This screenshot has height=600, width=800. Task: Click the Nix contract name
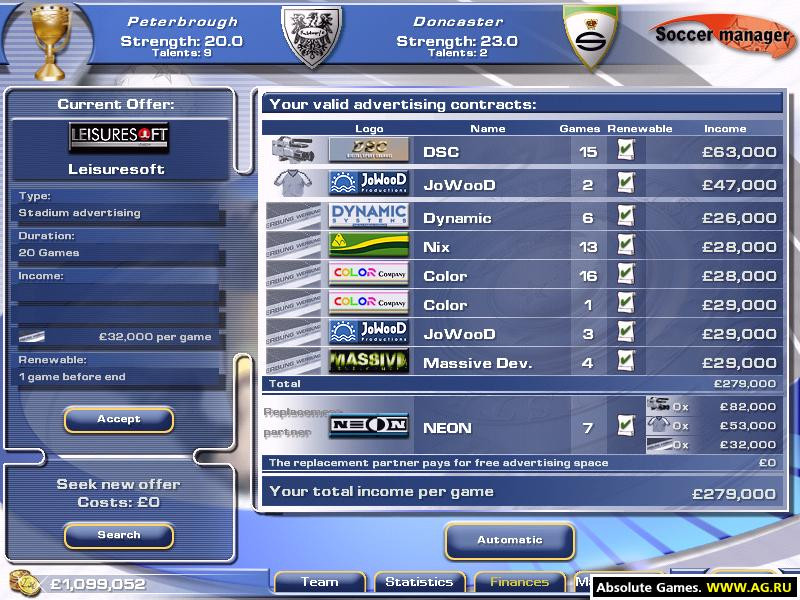point(436,247)
